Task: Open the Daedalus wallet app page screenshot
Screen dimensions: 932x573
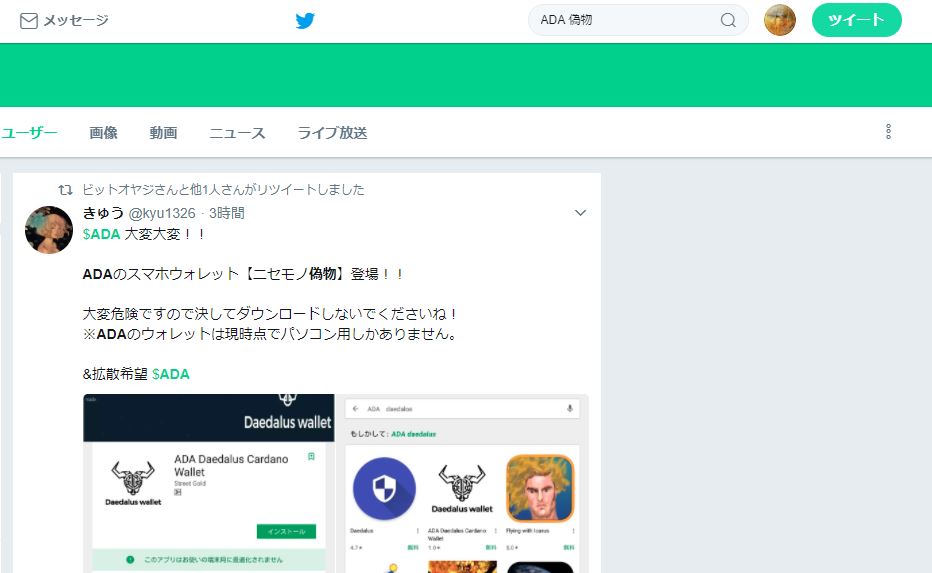Action: [209, 483]
